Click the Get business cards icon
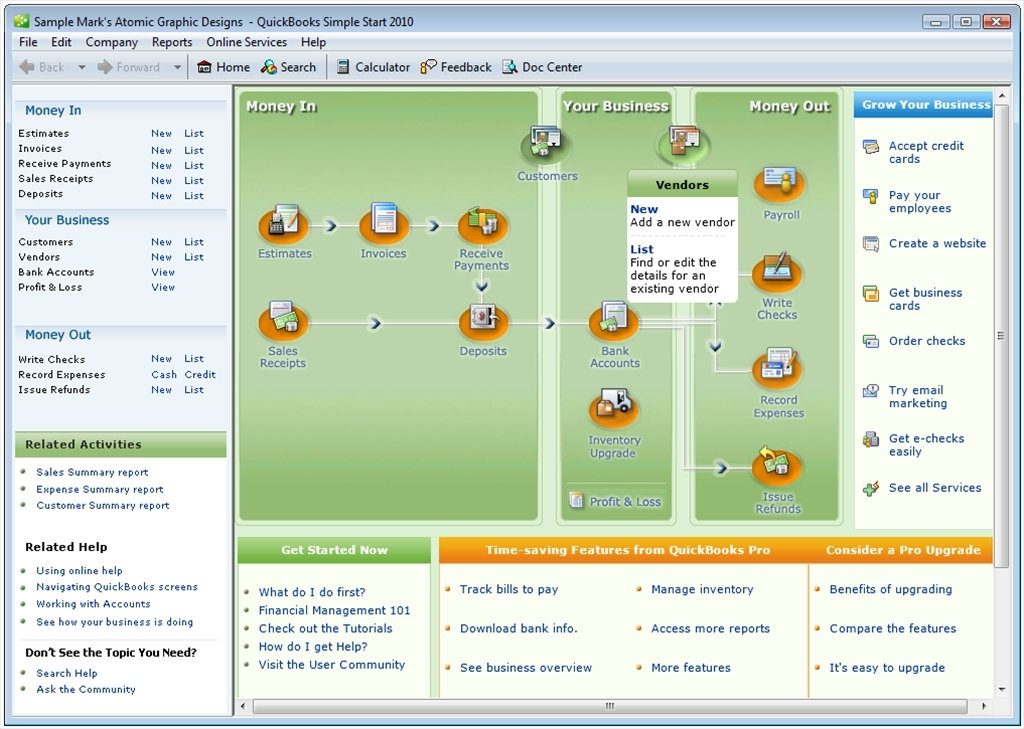Image resolution: width=1024 pixels, height=729 pixels. click(871, 294)
